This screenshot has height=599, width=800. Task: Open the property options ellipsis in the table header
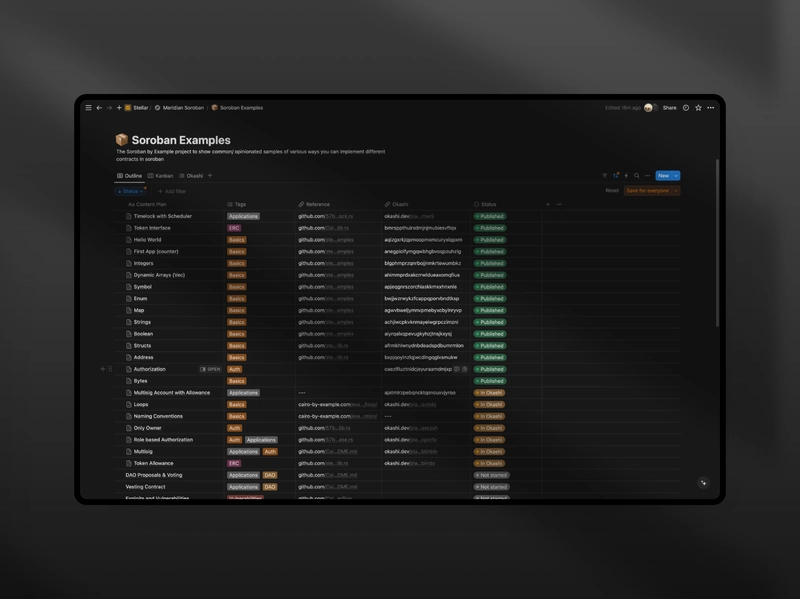(559, 204)
